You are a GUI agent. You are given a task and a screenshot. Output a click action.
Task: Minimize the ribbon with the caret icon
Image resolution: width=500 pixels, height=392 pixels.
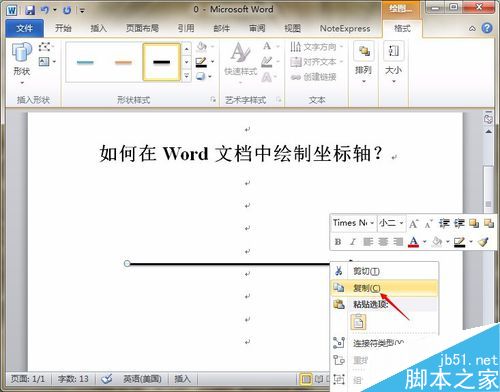click(x=472, y=29)
